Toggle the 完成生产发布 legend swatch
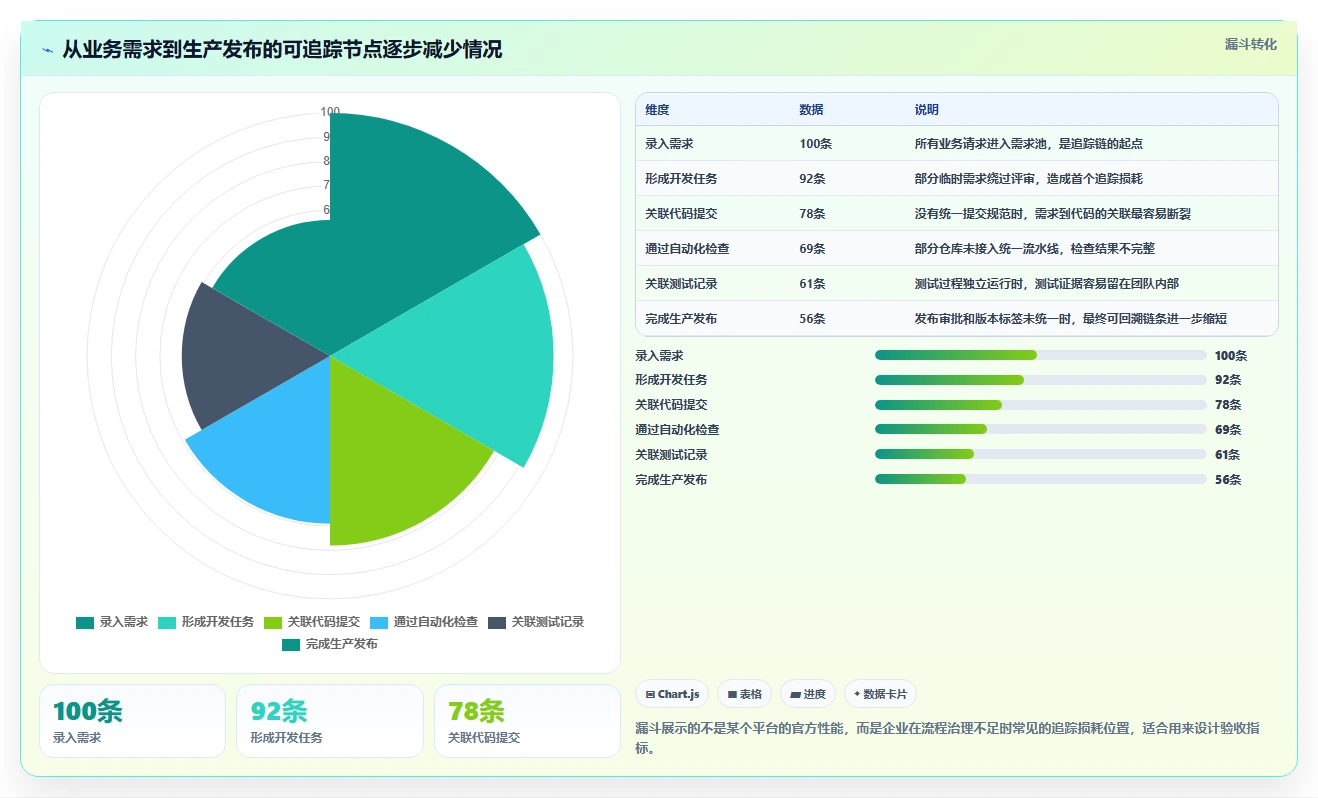Viewport: 1318px width, 798px height. 291,644
